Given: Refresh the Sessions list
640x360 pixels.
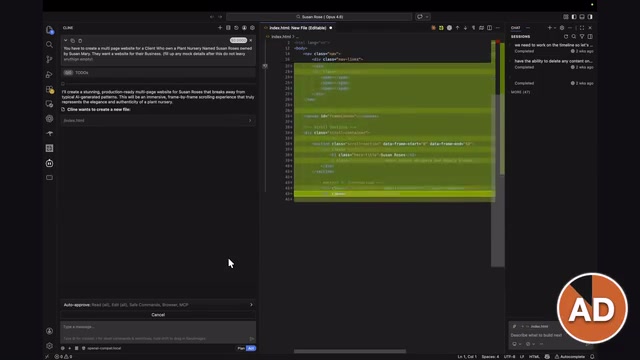Looking at the screenshot, I should click(x=566, y=36).
